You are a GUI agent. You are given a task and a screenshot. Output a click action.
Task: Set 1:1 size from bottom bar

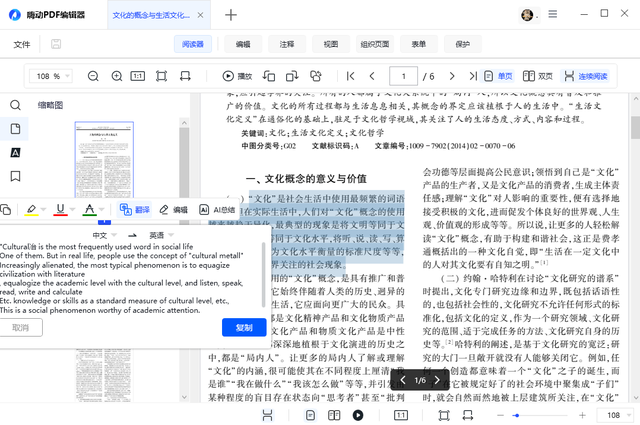401,415
